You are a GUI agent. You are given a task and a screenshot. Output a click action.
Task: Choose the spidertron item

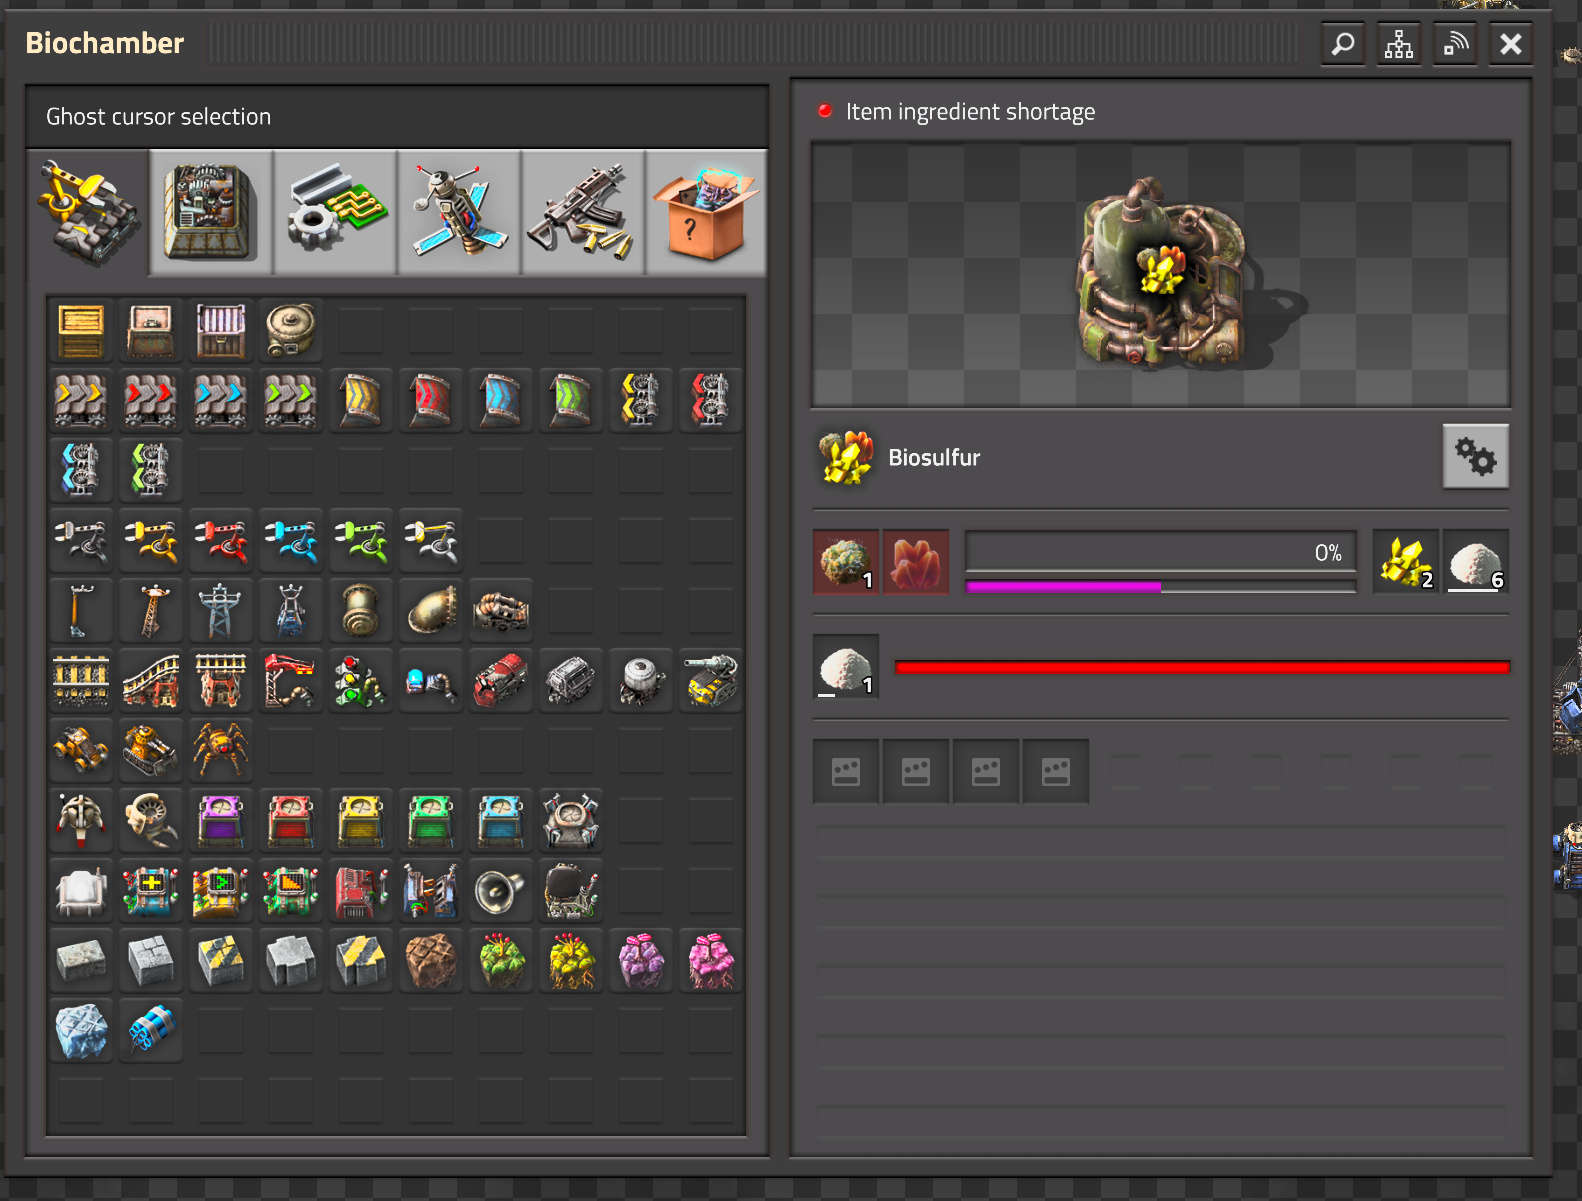pos(221,751)
